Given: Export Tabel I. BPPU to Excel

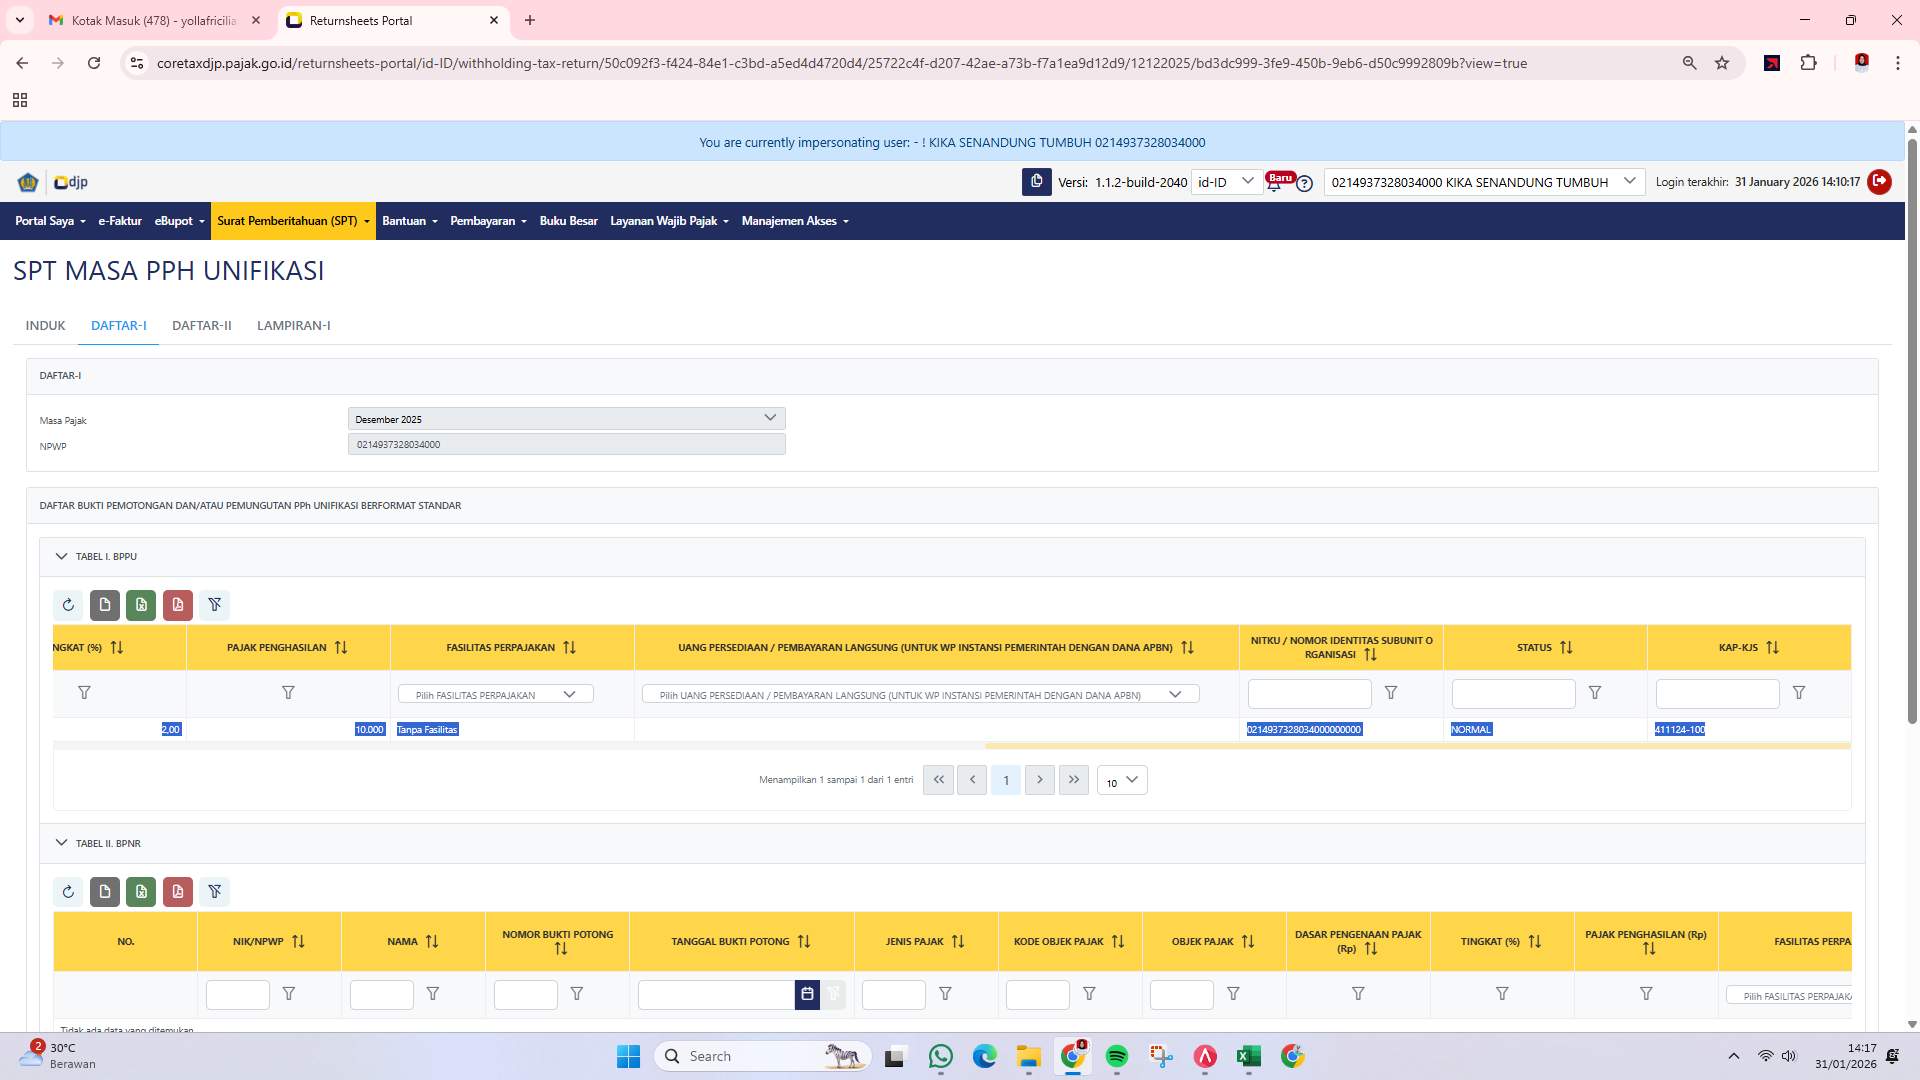Looking at the screenshot, I should click(141, 605).
